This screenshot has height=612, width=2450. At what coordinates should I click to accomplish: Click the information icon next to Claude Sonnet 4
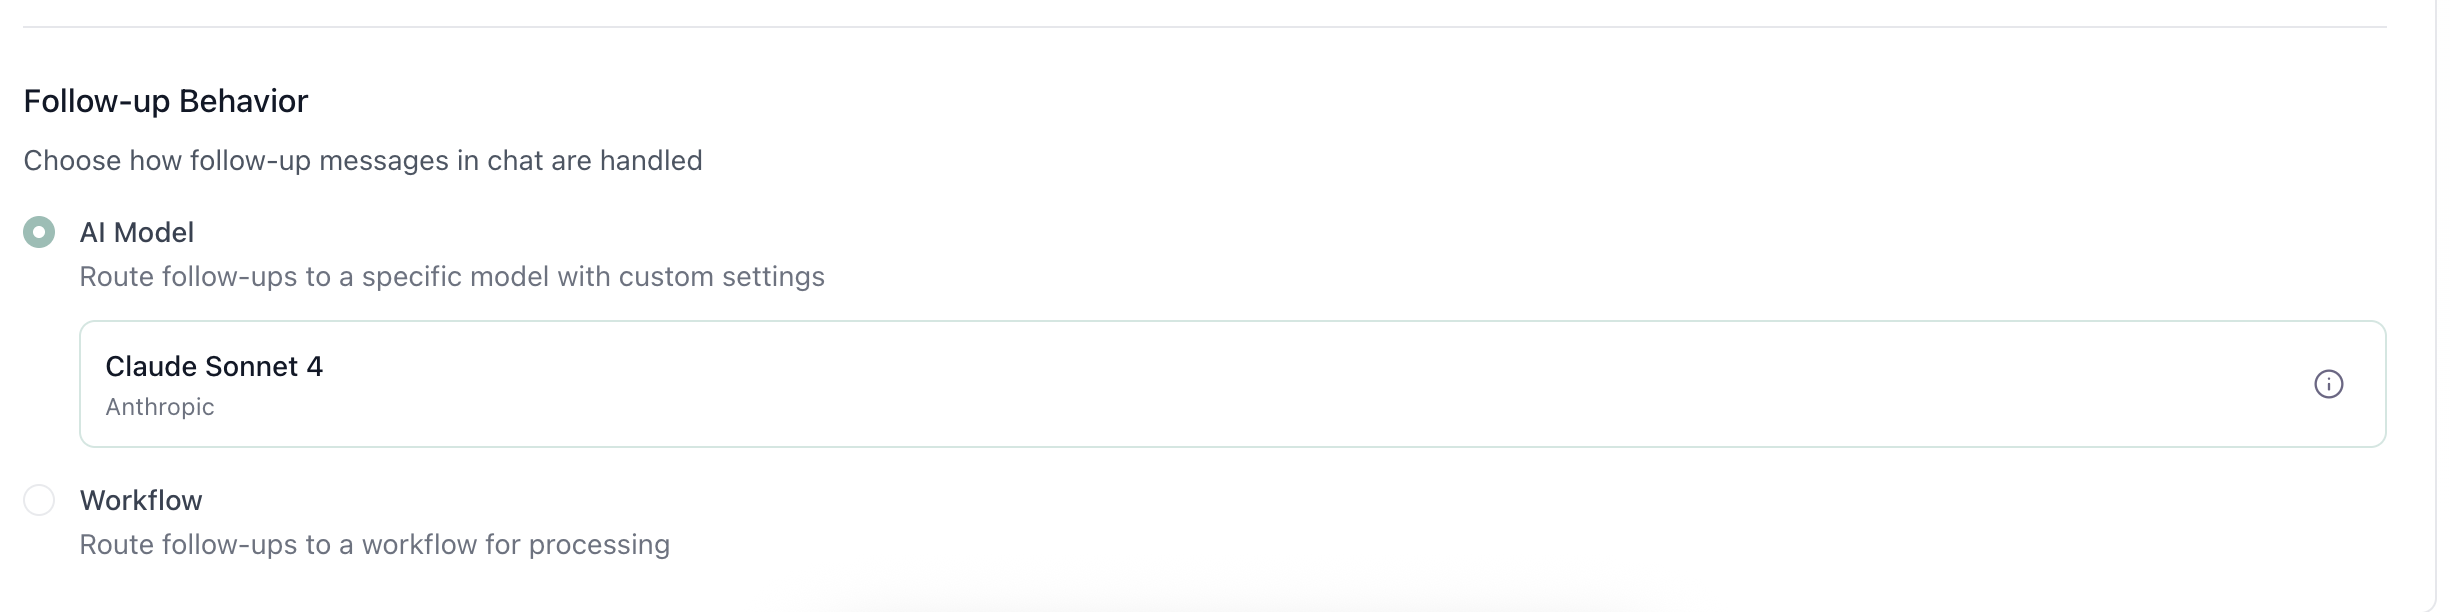point(2330,383)
